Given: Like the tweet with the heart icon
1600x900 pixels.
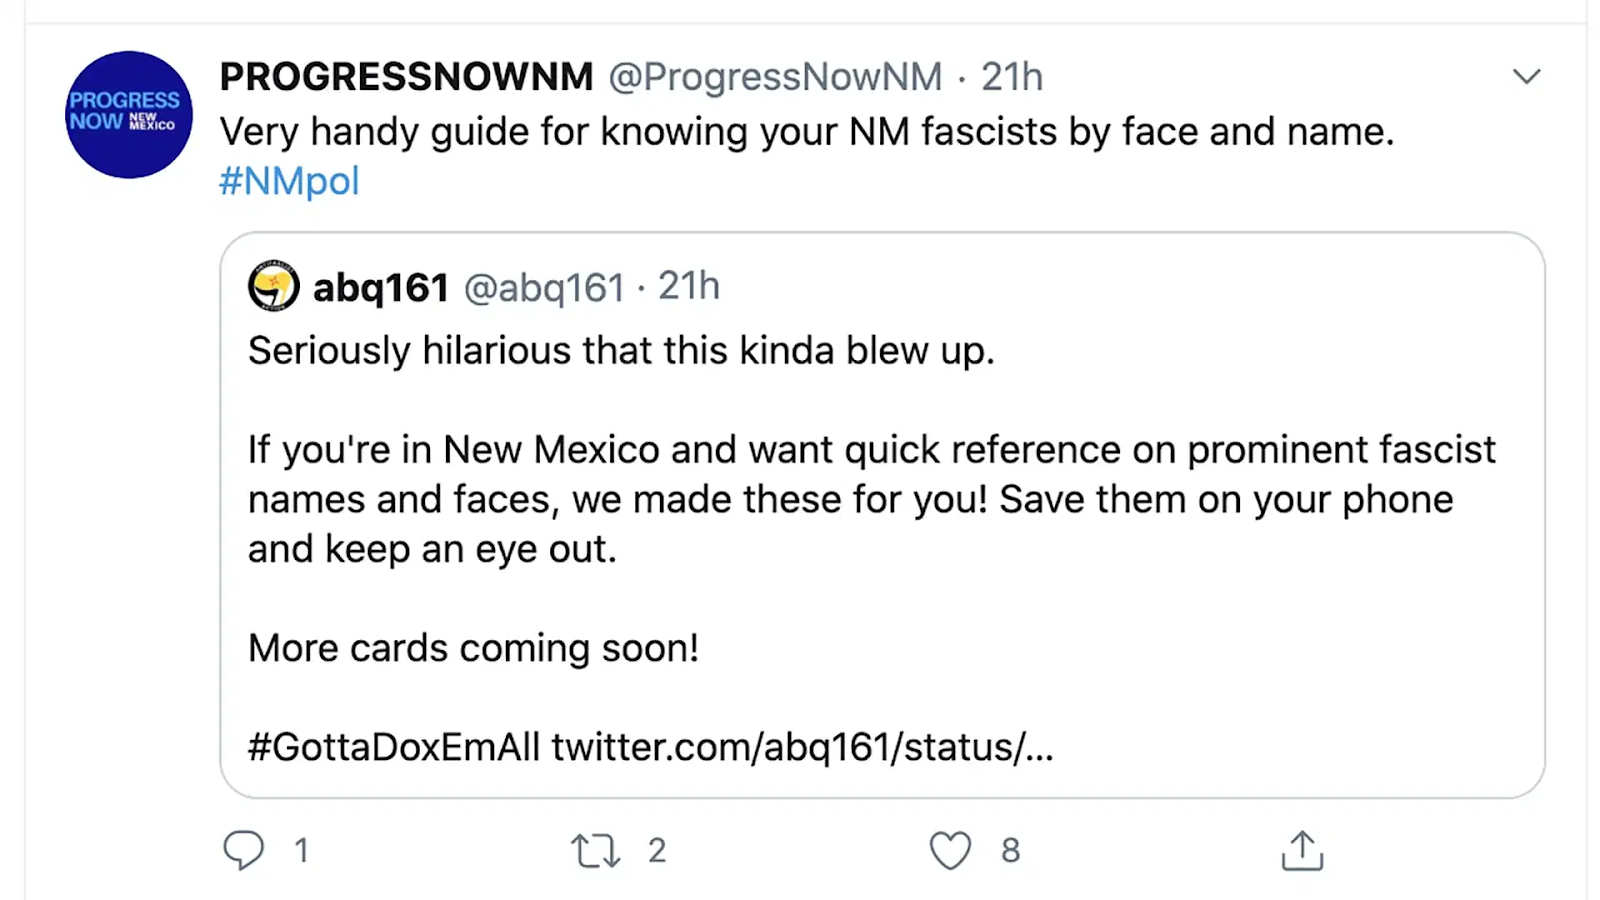Looking at the screenshot, I should [x=950, y=851].
